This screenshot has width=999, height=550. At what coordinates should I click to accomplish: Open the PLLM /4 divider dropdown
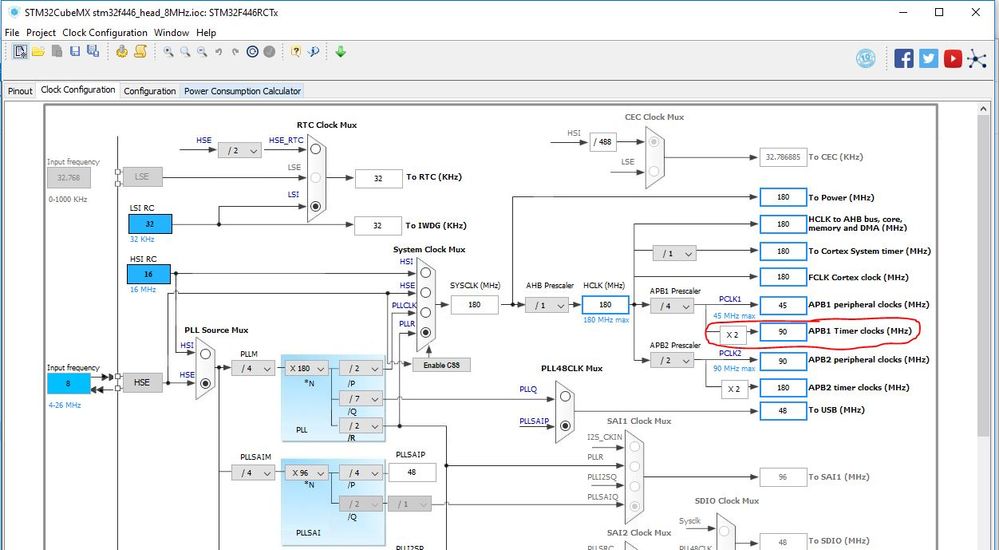[x=253, y=368]
